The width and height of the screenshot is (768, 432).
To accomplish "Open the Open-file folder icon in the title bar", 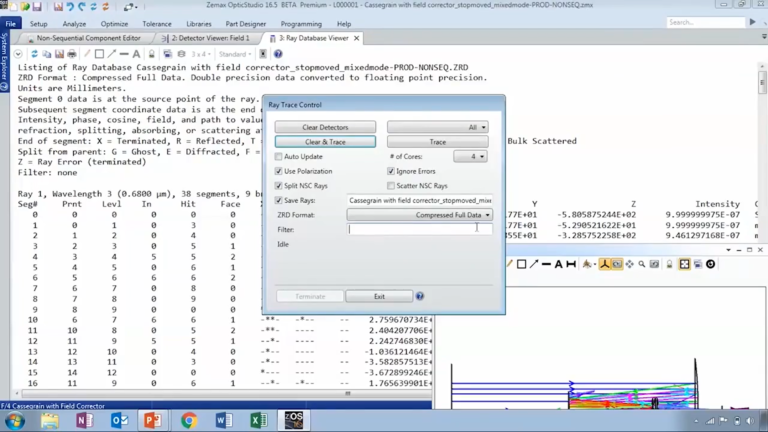I will click(x=25, y=6).
